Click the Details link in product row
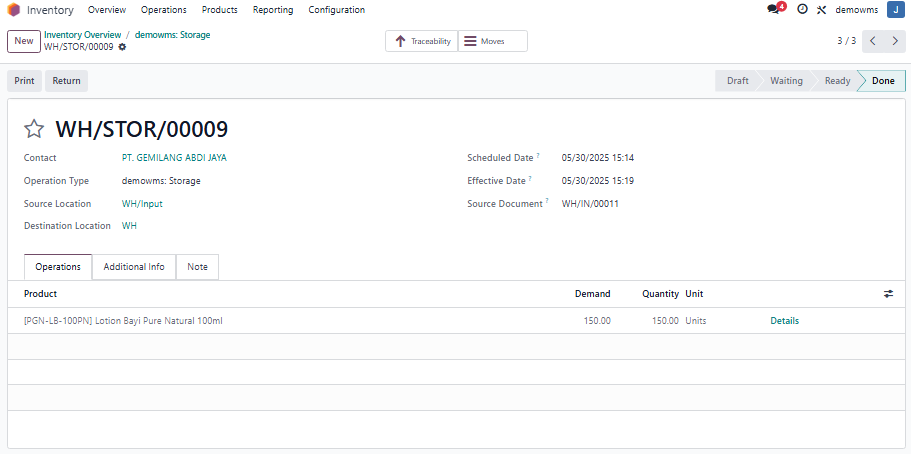The height and width of the screenshot is (454, 911). [x=784, y=321]
